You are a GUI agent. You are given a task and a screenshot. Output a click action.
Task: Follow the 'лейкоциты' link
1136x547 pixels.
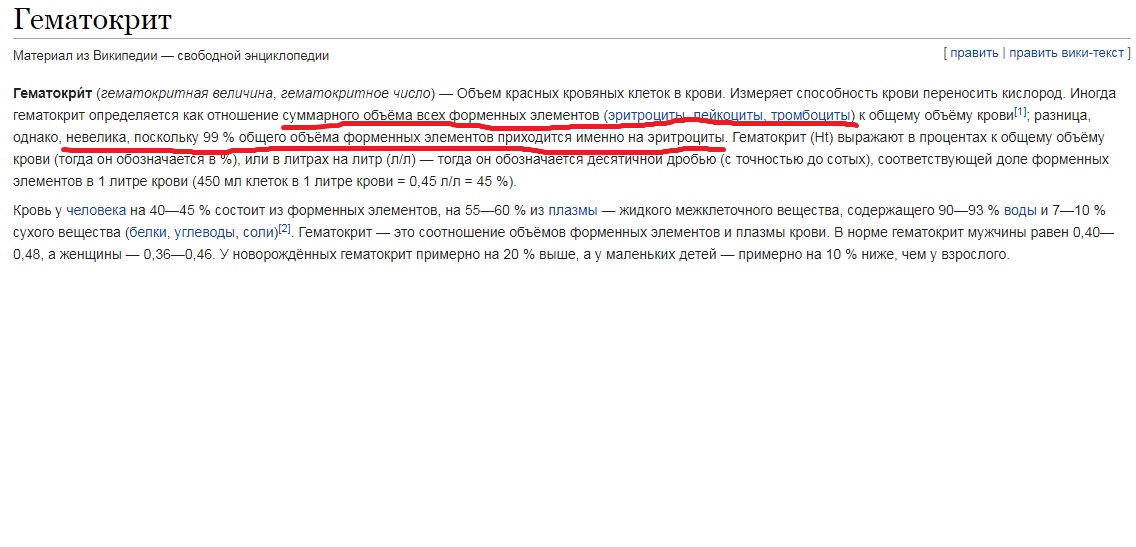727,115
